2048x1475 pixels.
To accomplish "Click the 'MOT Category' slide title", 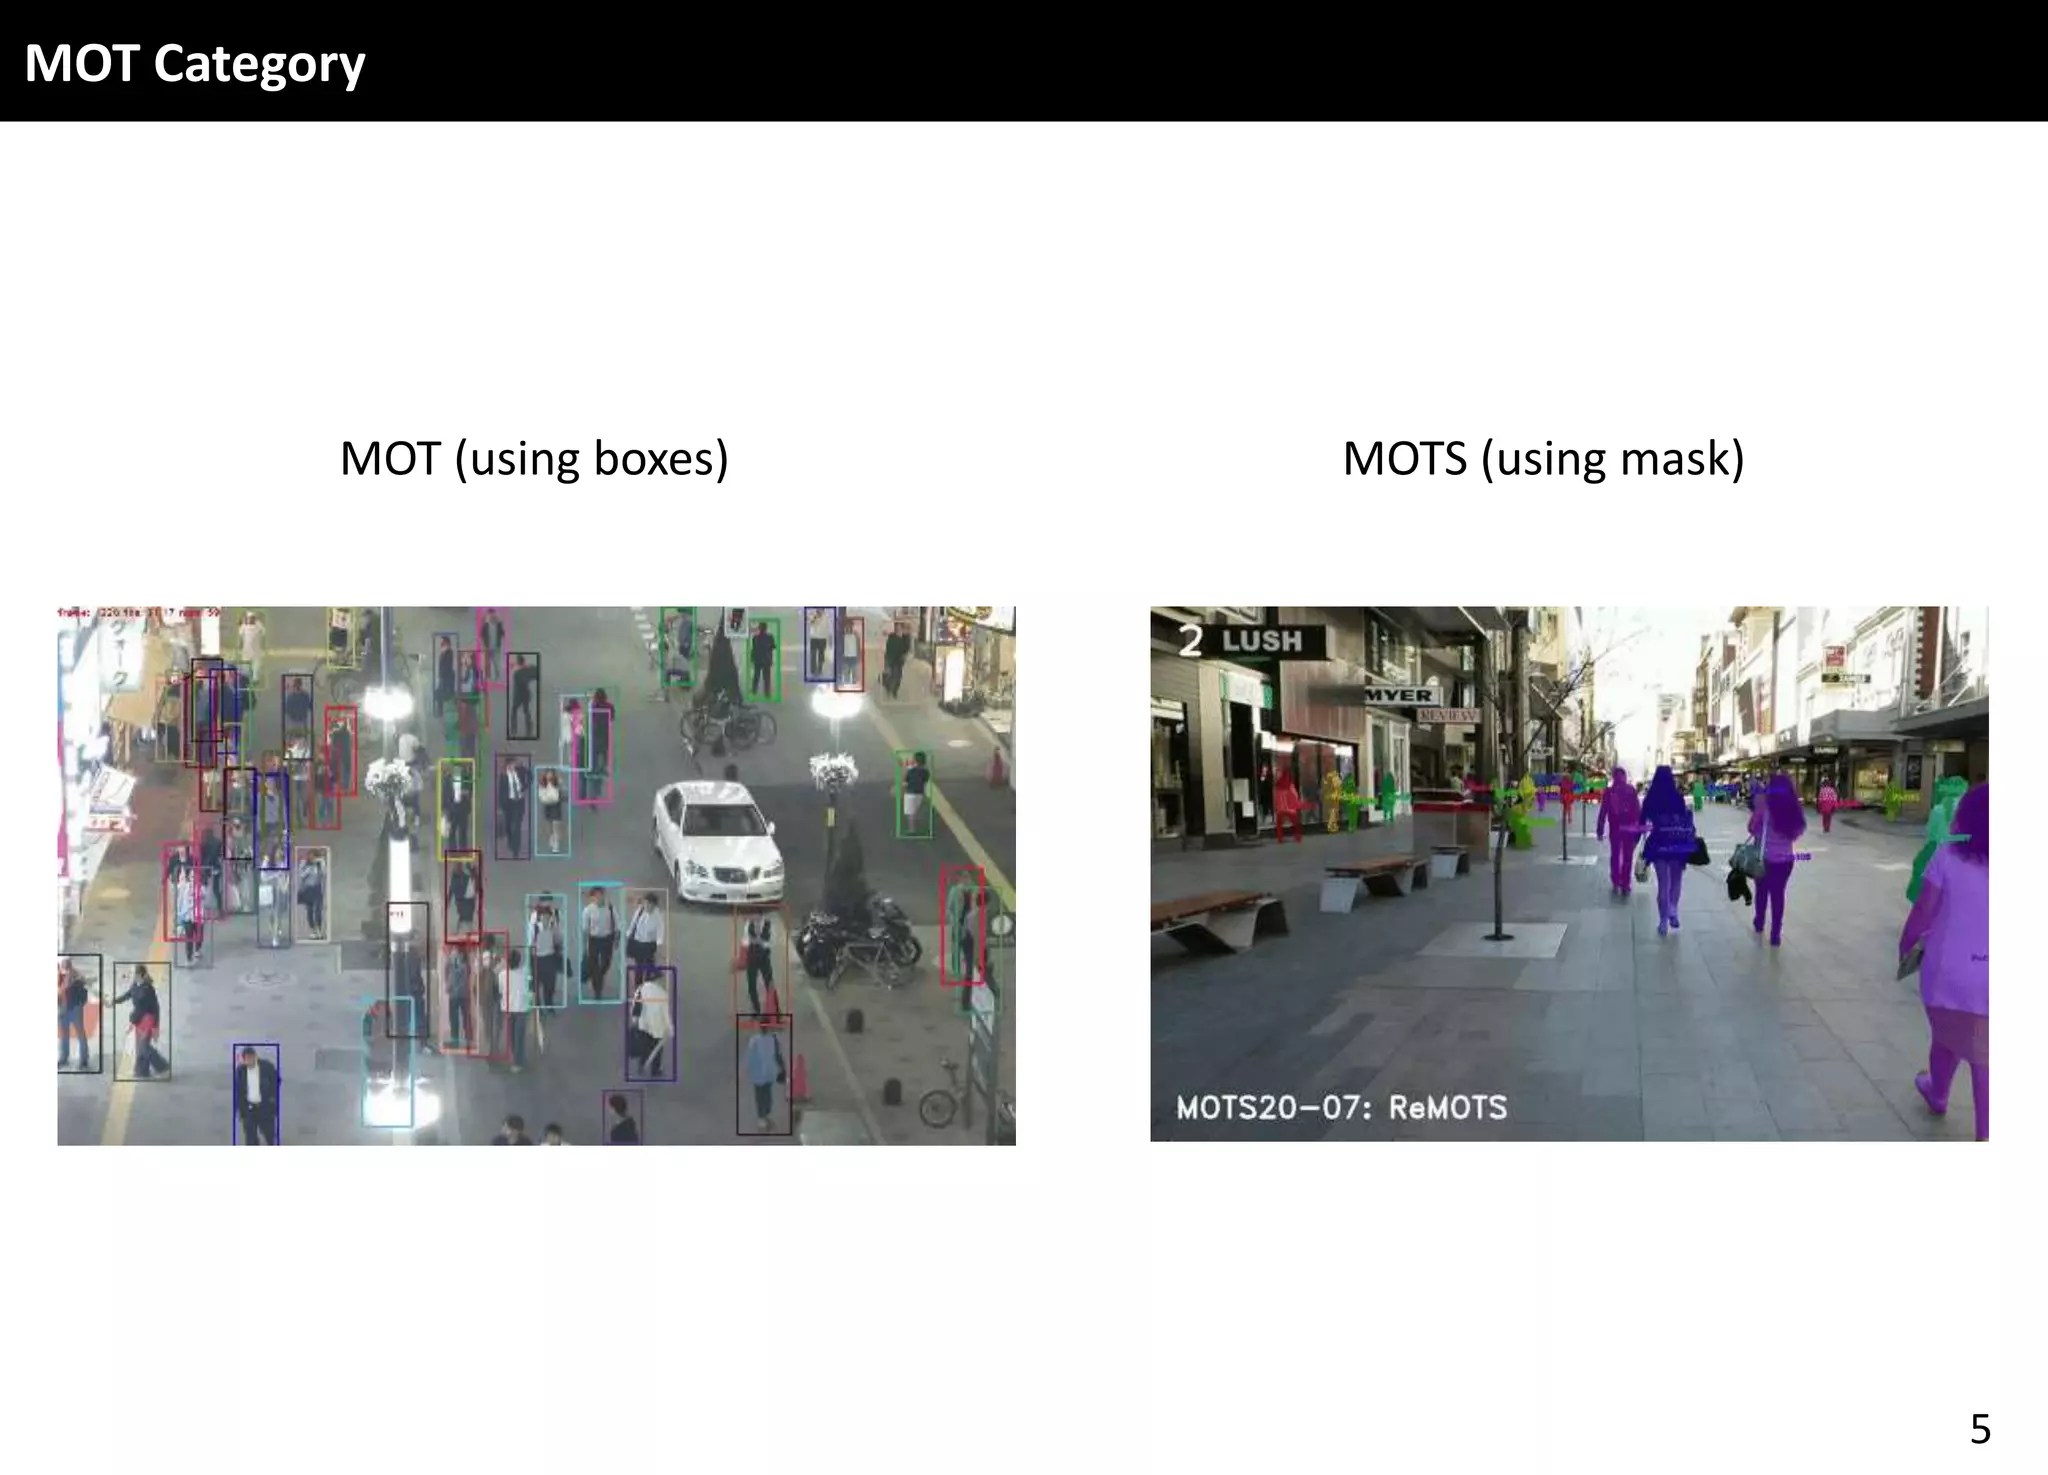I will [195, 64].
